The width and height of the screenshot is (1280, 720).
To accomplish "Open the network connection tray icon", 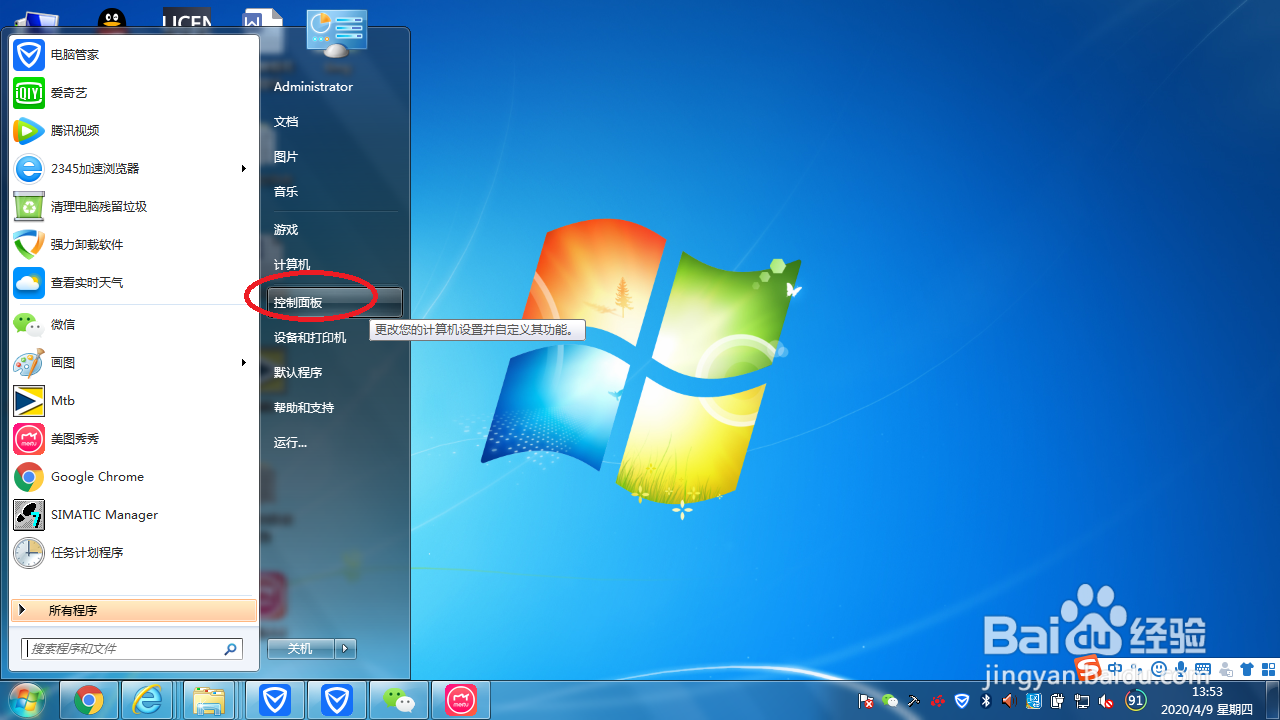I will pos(1082,701).
